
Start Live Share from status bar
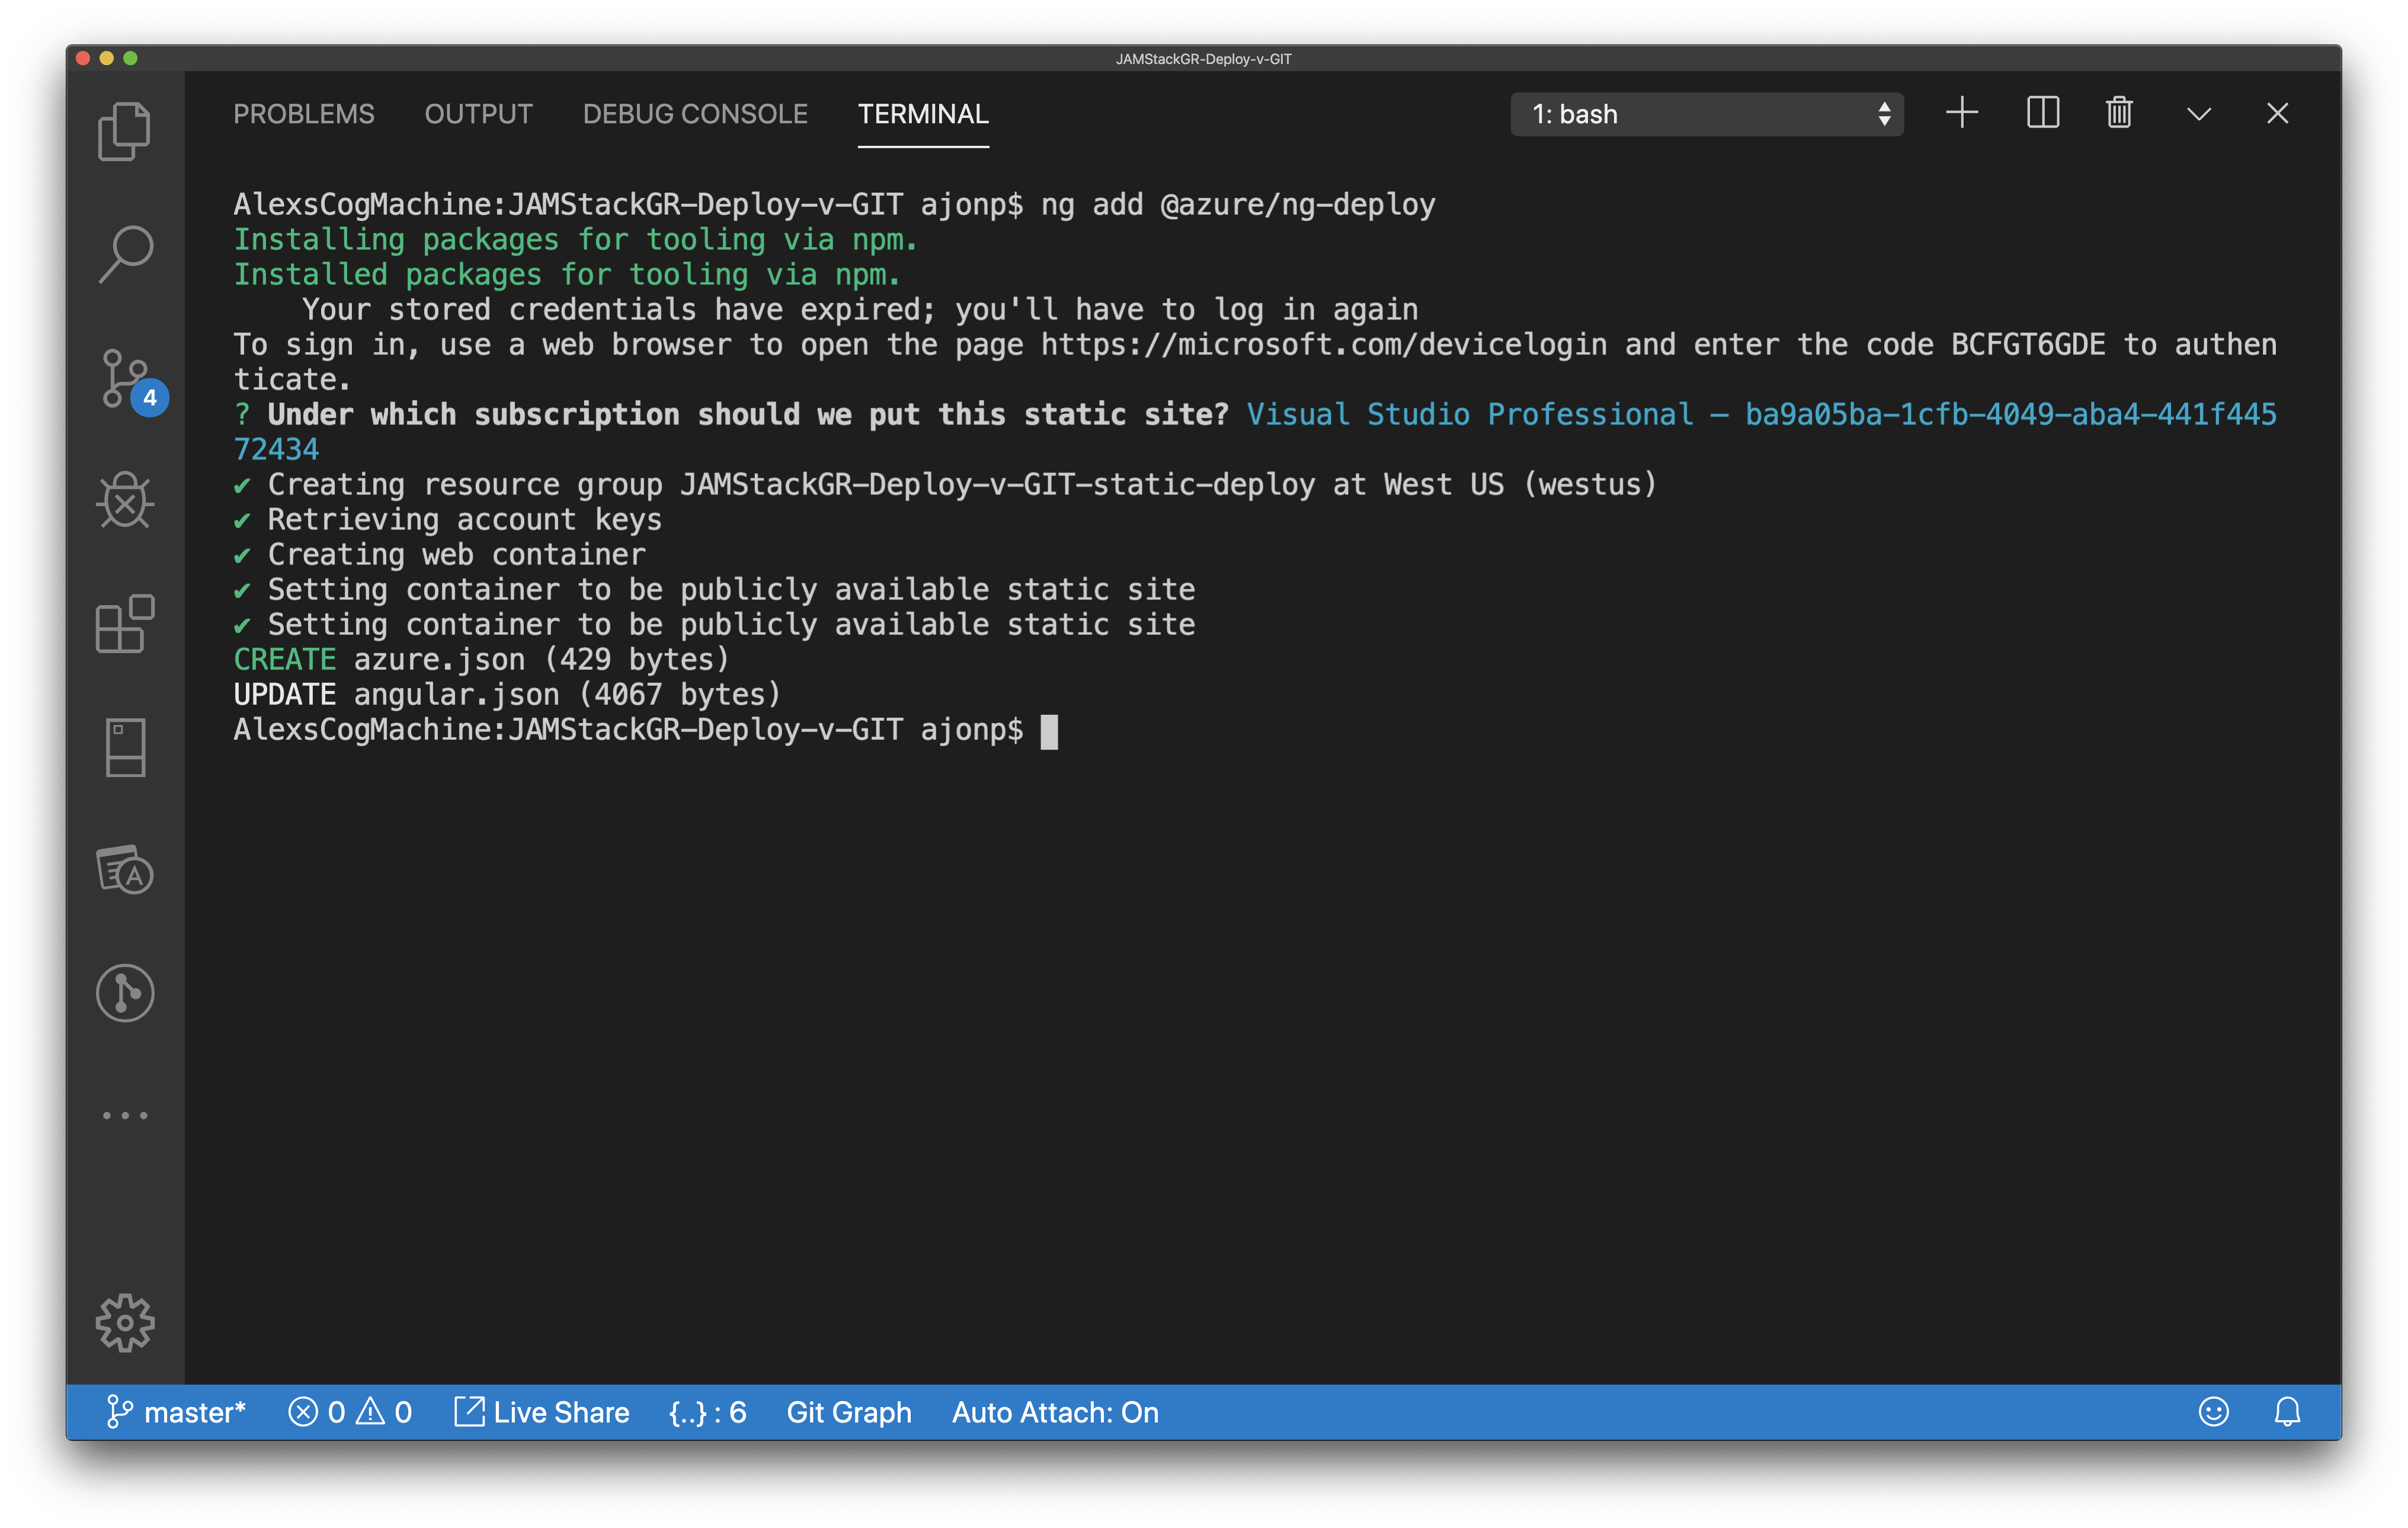(x=541, y=1411)
